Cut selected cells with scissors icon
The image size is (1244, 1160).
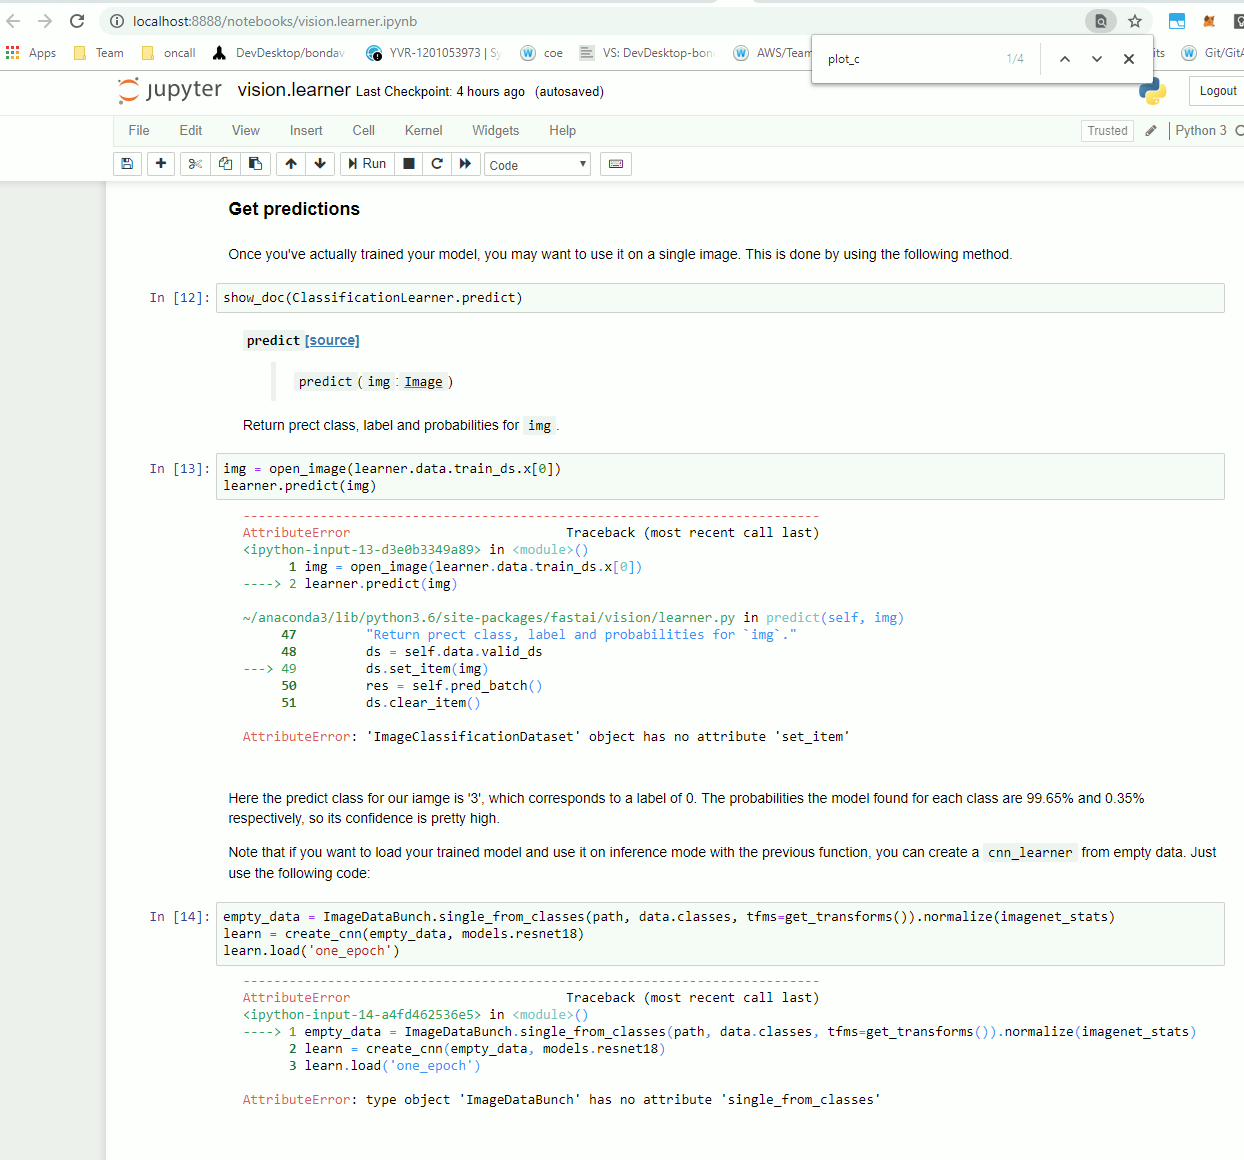click(x=195, y=164)
